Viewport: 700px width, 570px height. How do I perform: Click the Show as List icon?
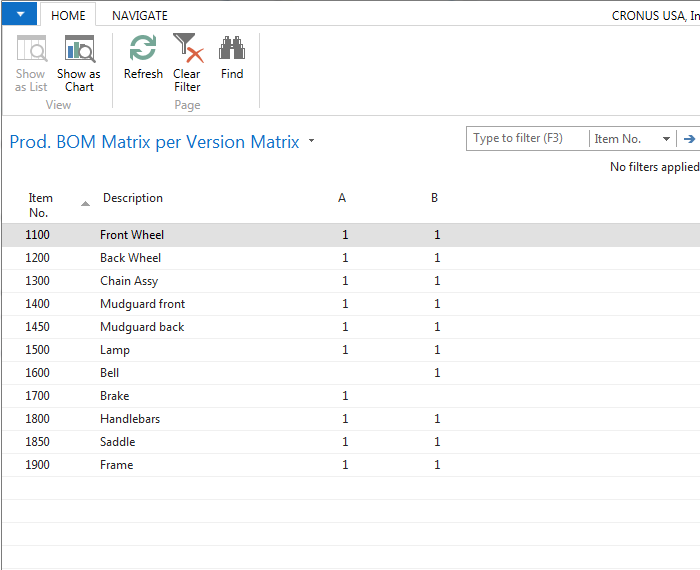pyautogui.click(x=31, y=48)
